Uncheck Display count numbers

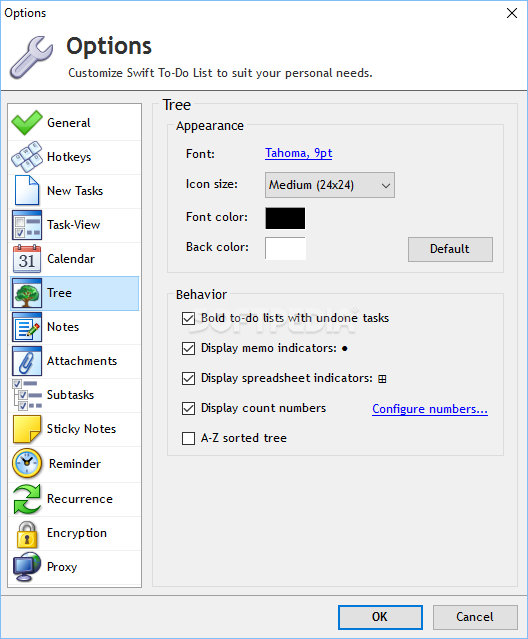(x=188, y=408)
